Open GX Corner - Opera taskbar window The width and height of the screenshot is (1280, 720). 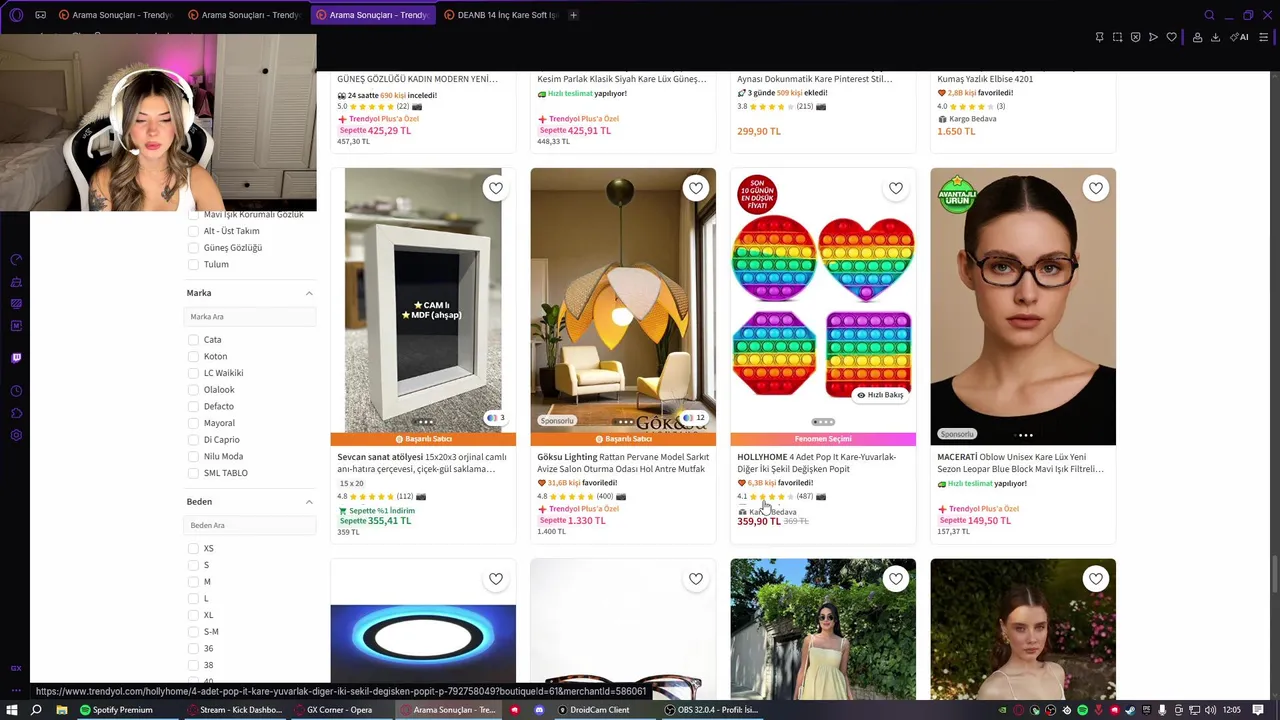(x=333, y=710)
